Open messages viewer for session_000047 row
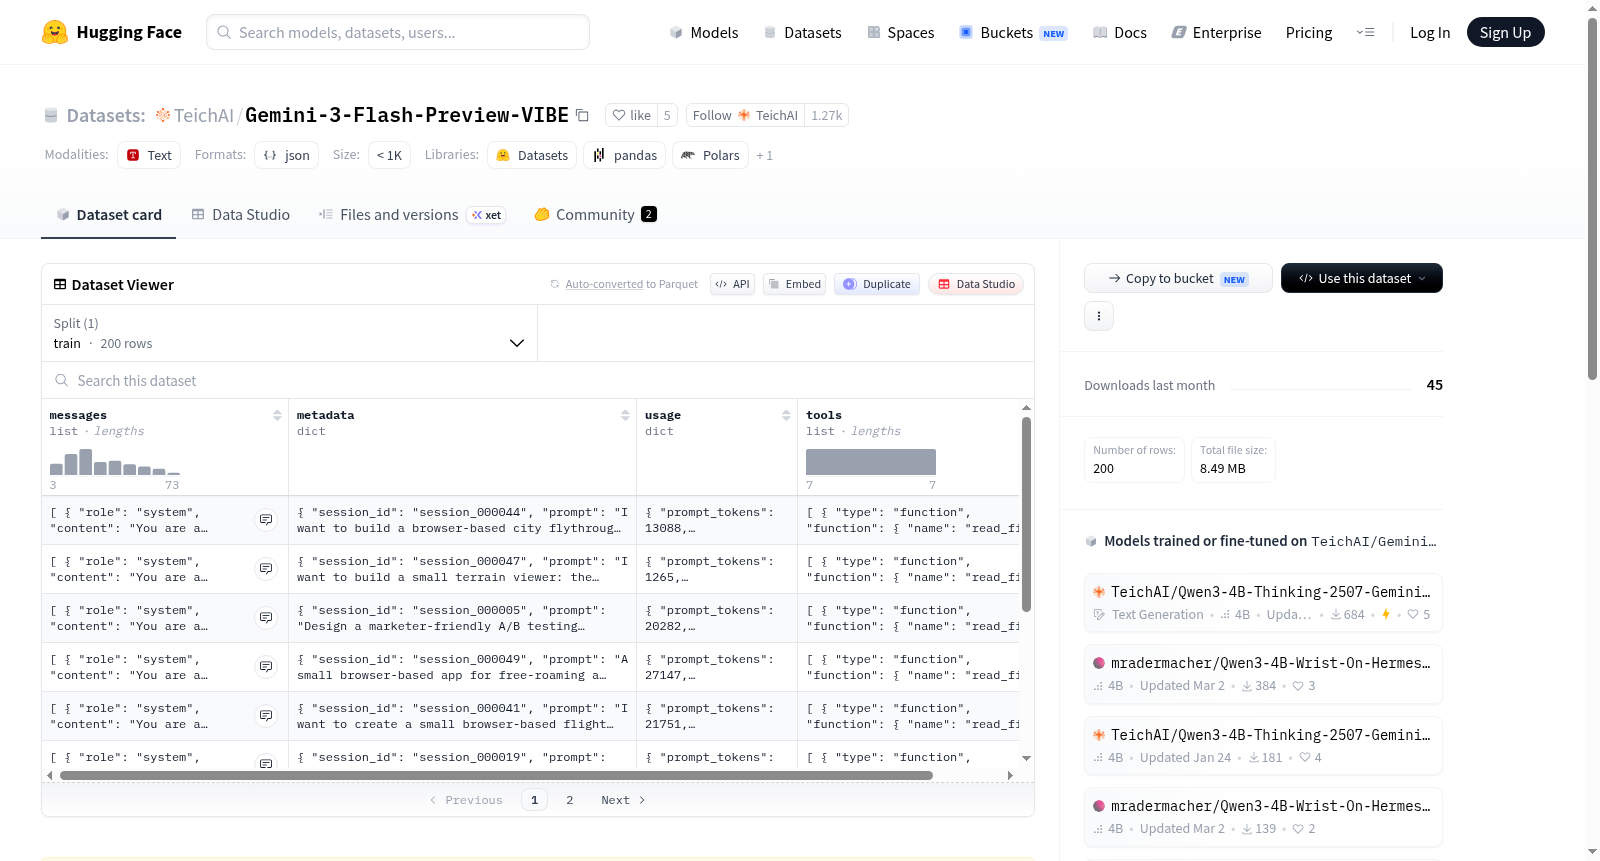The width and height of the screenshot is (1600, 861). pyautogui.click(x=266, y=569)
